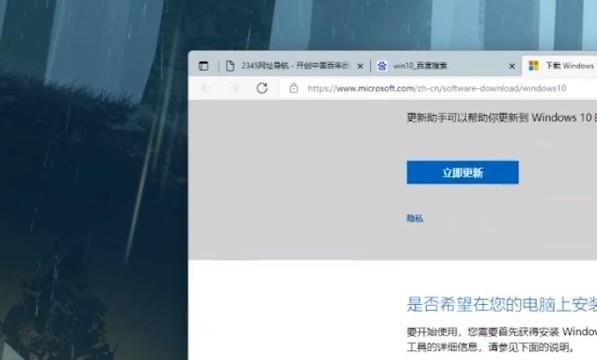
Task: View site security lock info
Action: [x=294, y=88]
